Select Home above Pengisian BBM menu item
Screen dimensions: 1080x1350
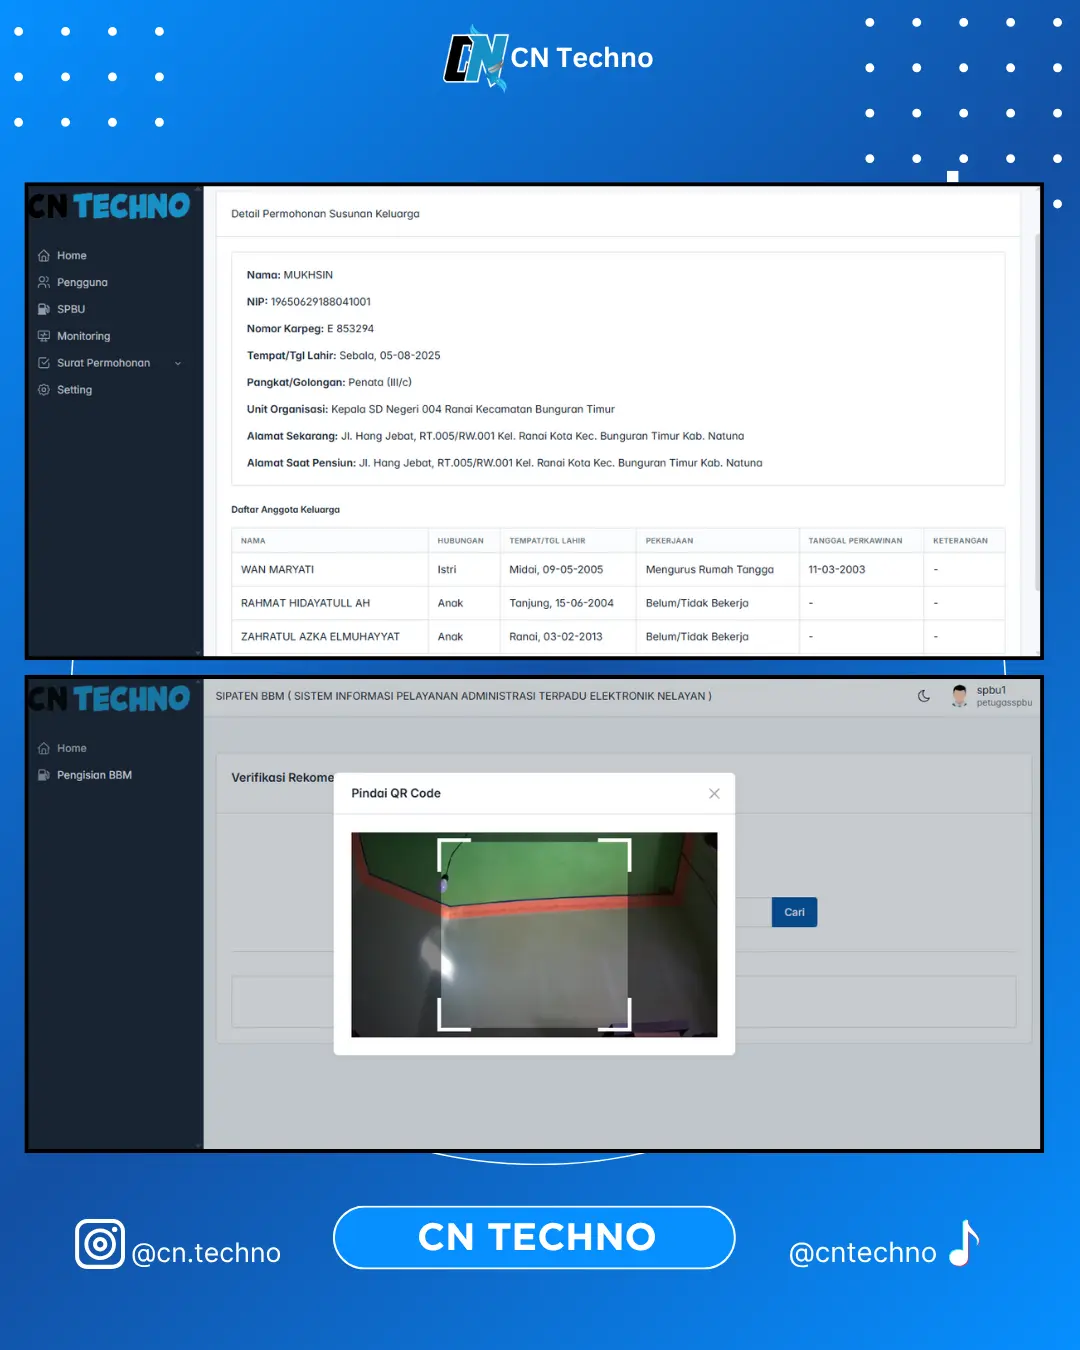click(72, 748)
